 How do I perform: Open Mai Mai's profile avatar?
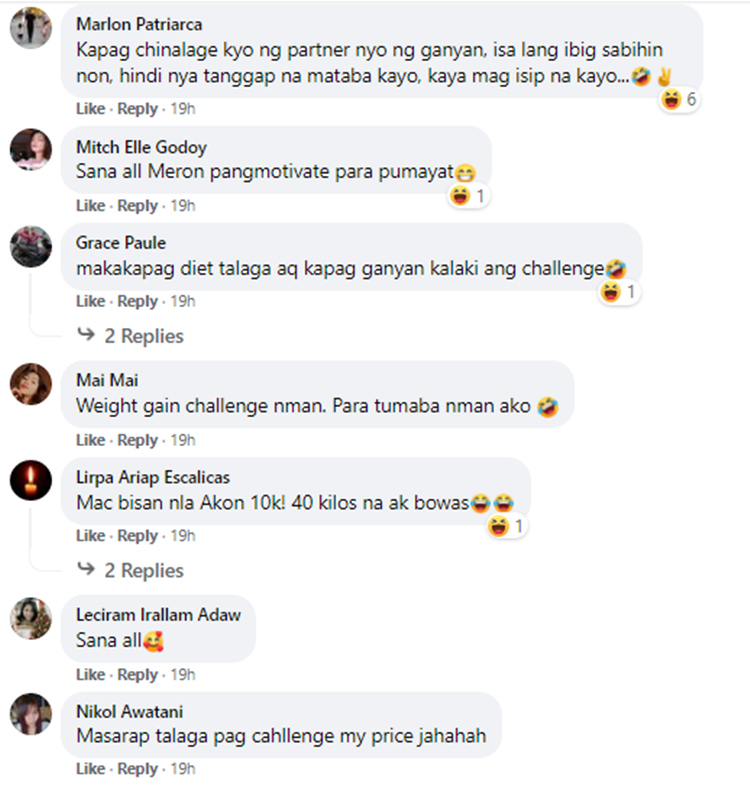(31, 384)
